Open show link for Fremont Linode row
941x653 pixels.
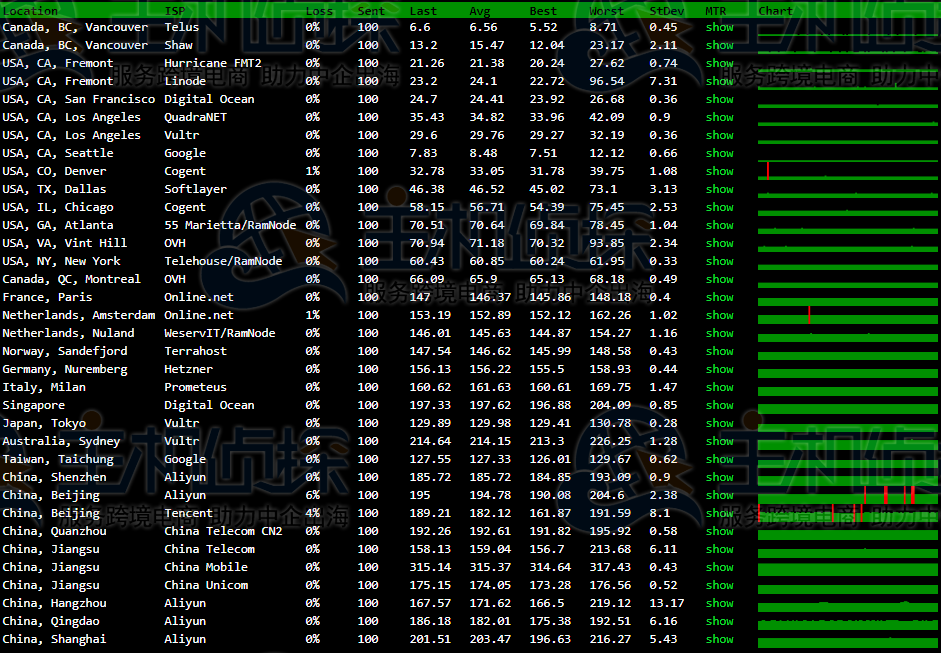pyautogui.click(x=719, y=81)
